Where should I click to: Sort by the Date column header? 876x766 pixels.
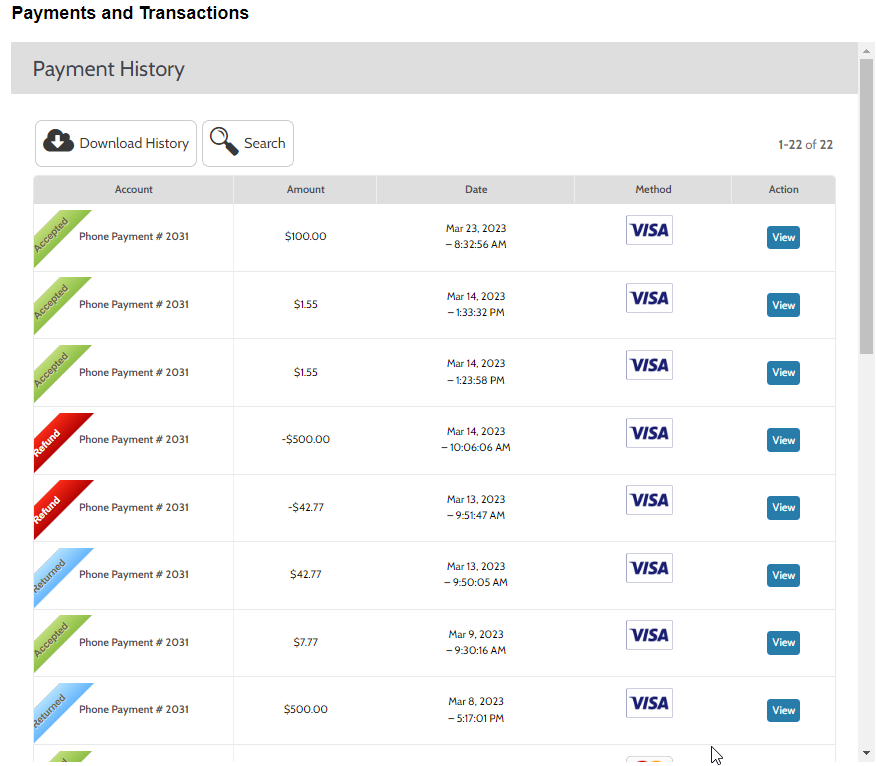tap(476, 189)
